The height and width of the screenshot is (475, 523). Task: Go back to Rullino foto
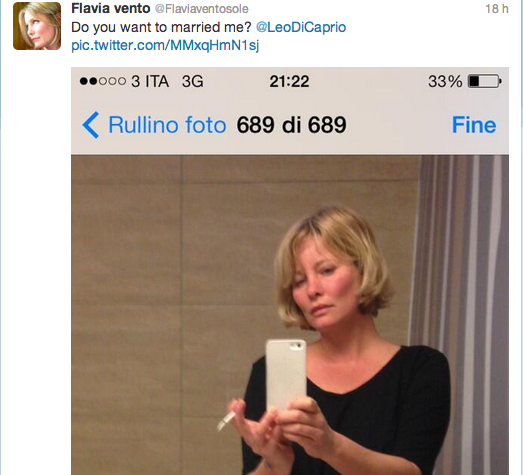point(167,125)
